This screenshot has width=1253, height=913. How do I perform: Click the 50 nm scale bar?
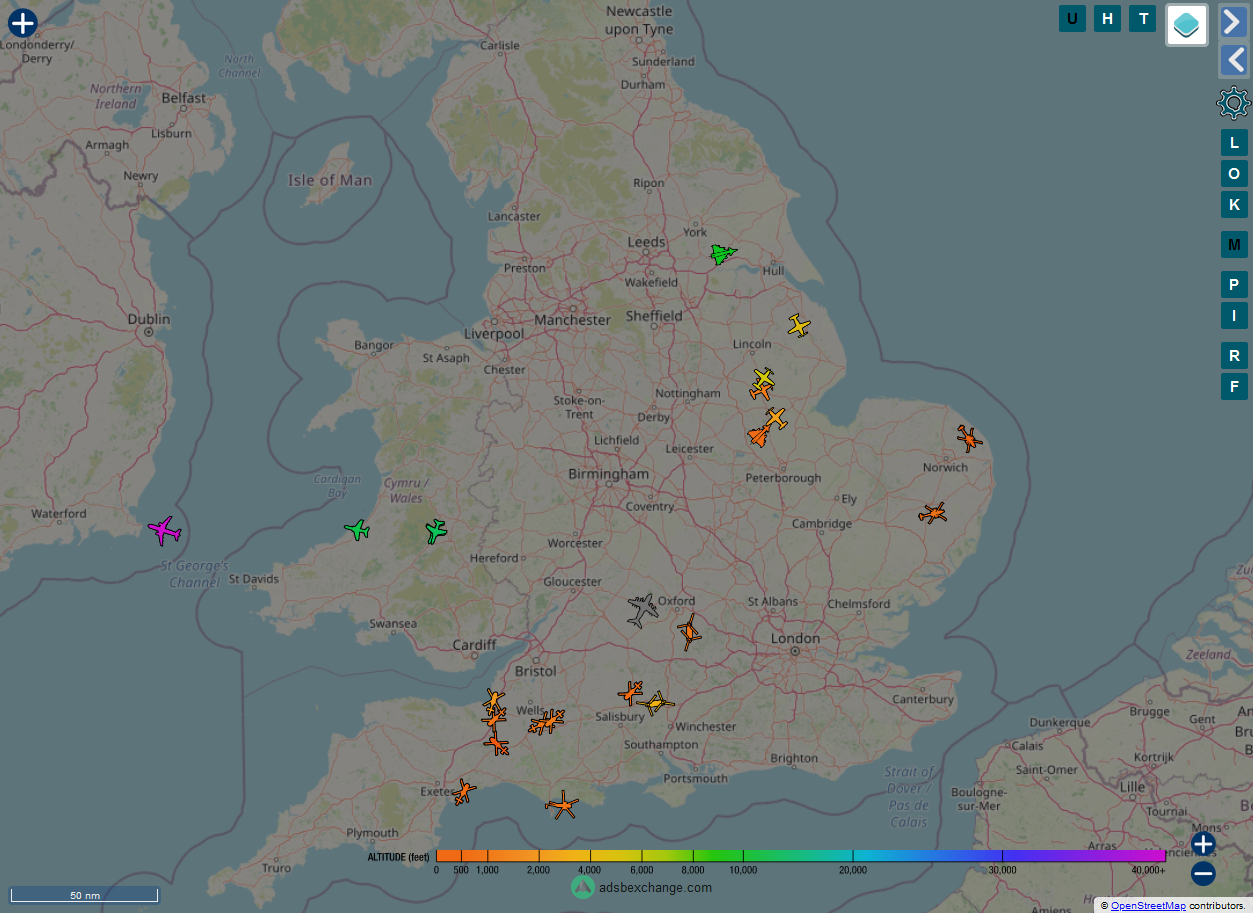coord(84,895)
